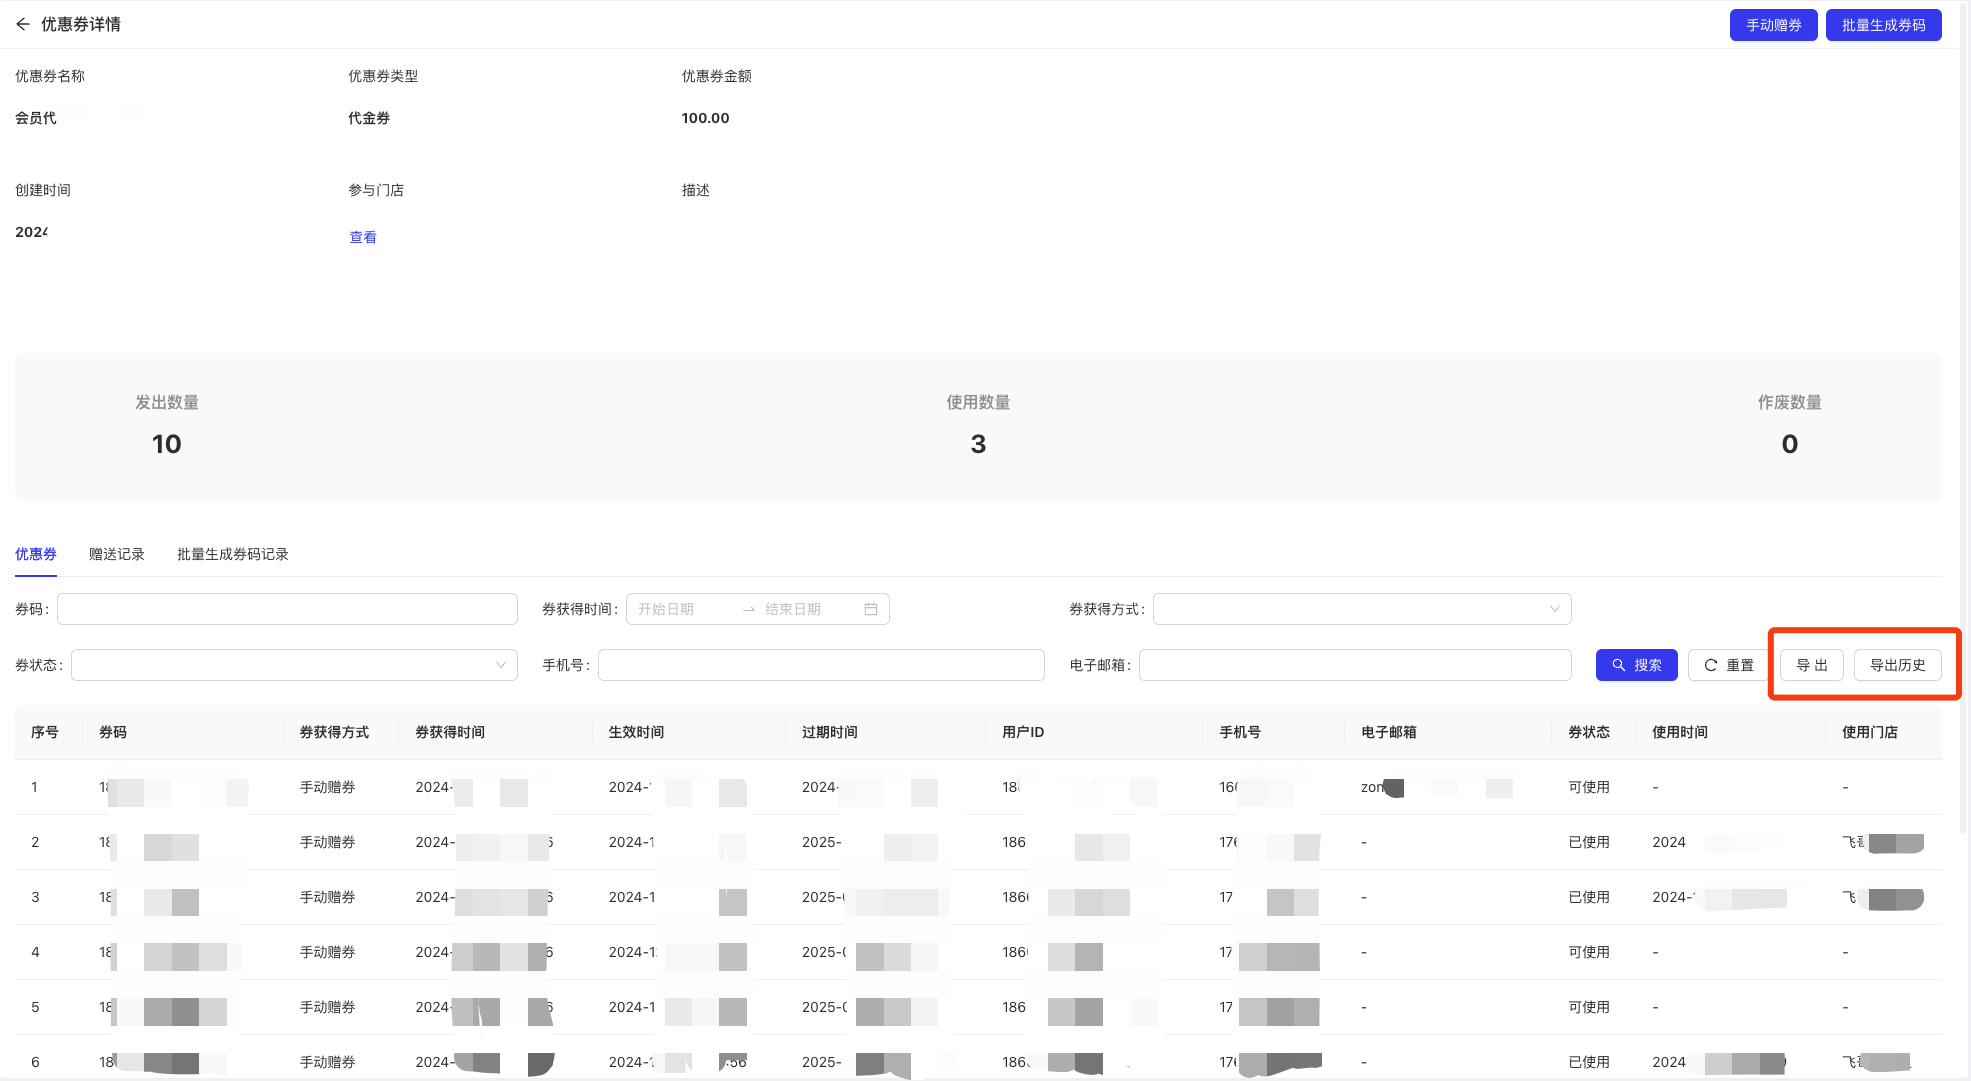The height and width of the screenshot is (1081, 1971).
Task: Click the 使用时间 column header
Action: 1679,732
